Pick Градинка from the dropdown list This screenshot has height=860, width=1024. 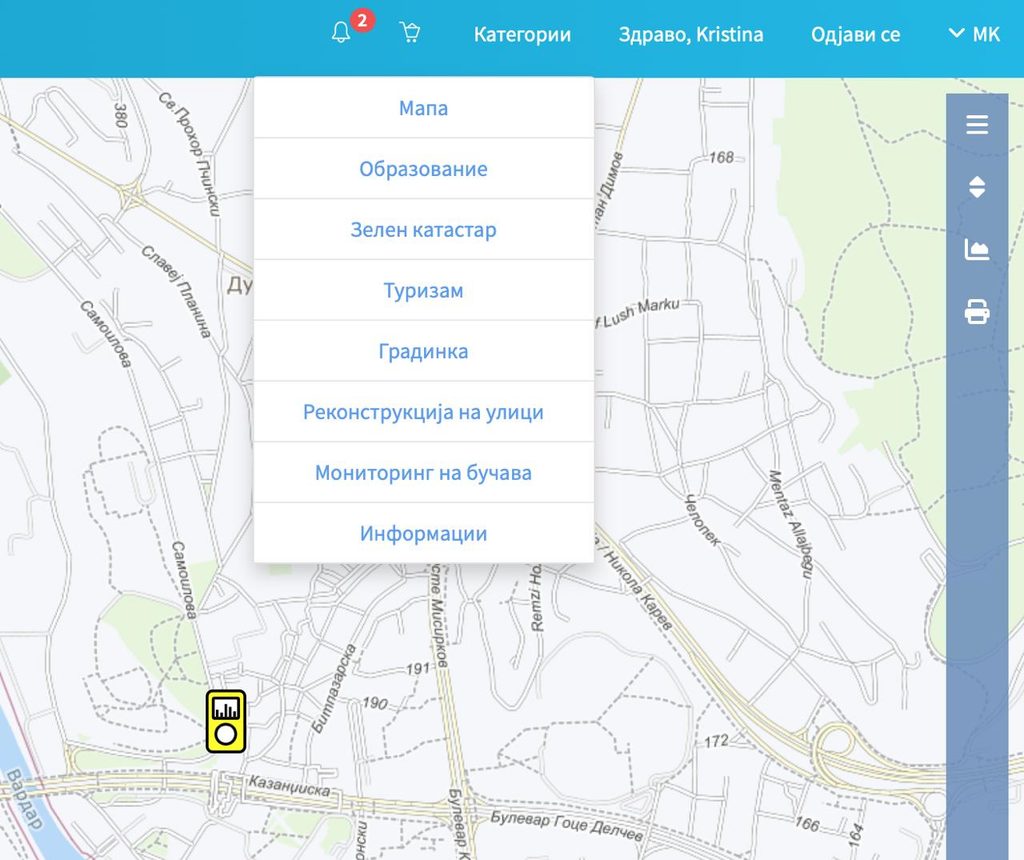[424, 351]
